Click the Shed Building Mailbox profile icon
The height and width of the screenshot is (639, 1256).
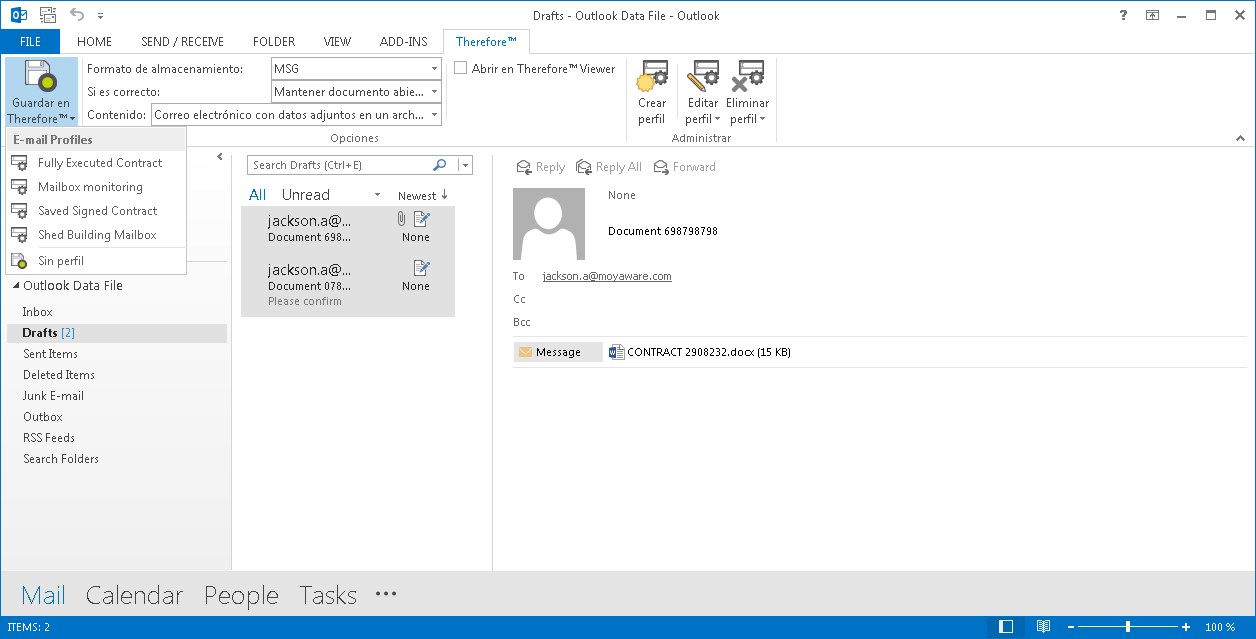tap(19, 235)
